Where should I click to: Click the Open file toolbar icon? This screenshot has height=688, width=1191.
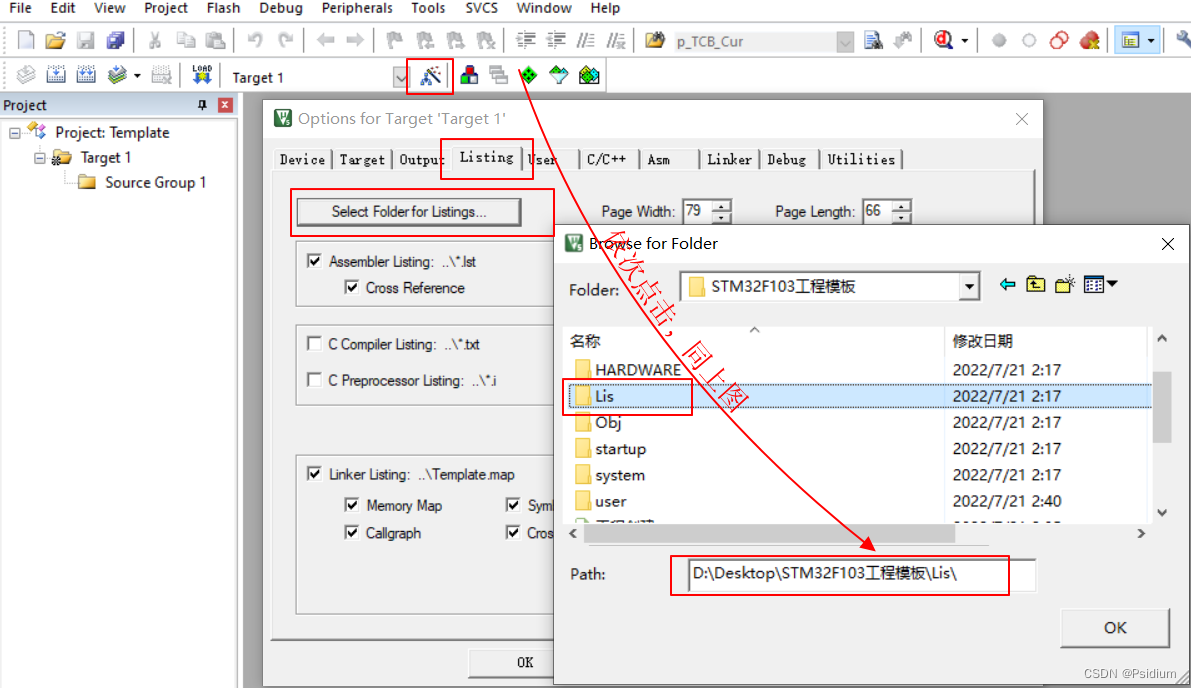click(55, 40)
